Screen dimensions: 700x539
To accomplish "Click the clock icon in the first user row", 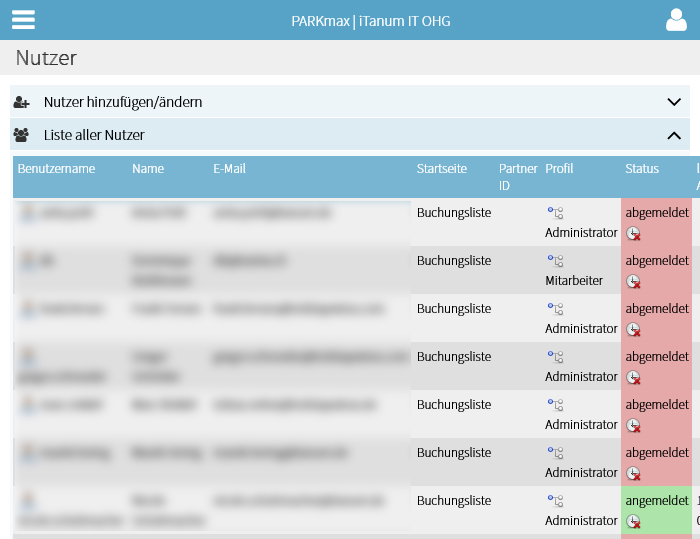I will [633, 233].
